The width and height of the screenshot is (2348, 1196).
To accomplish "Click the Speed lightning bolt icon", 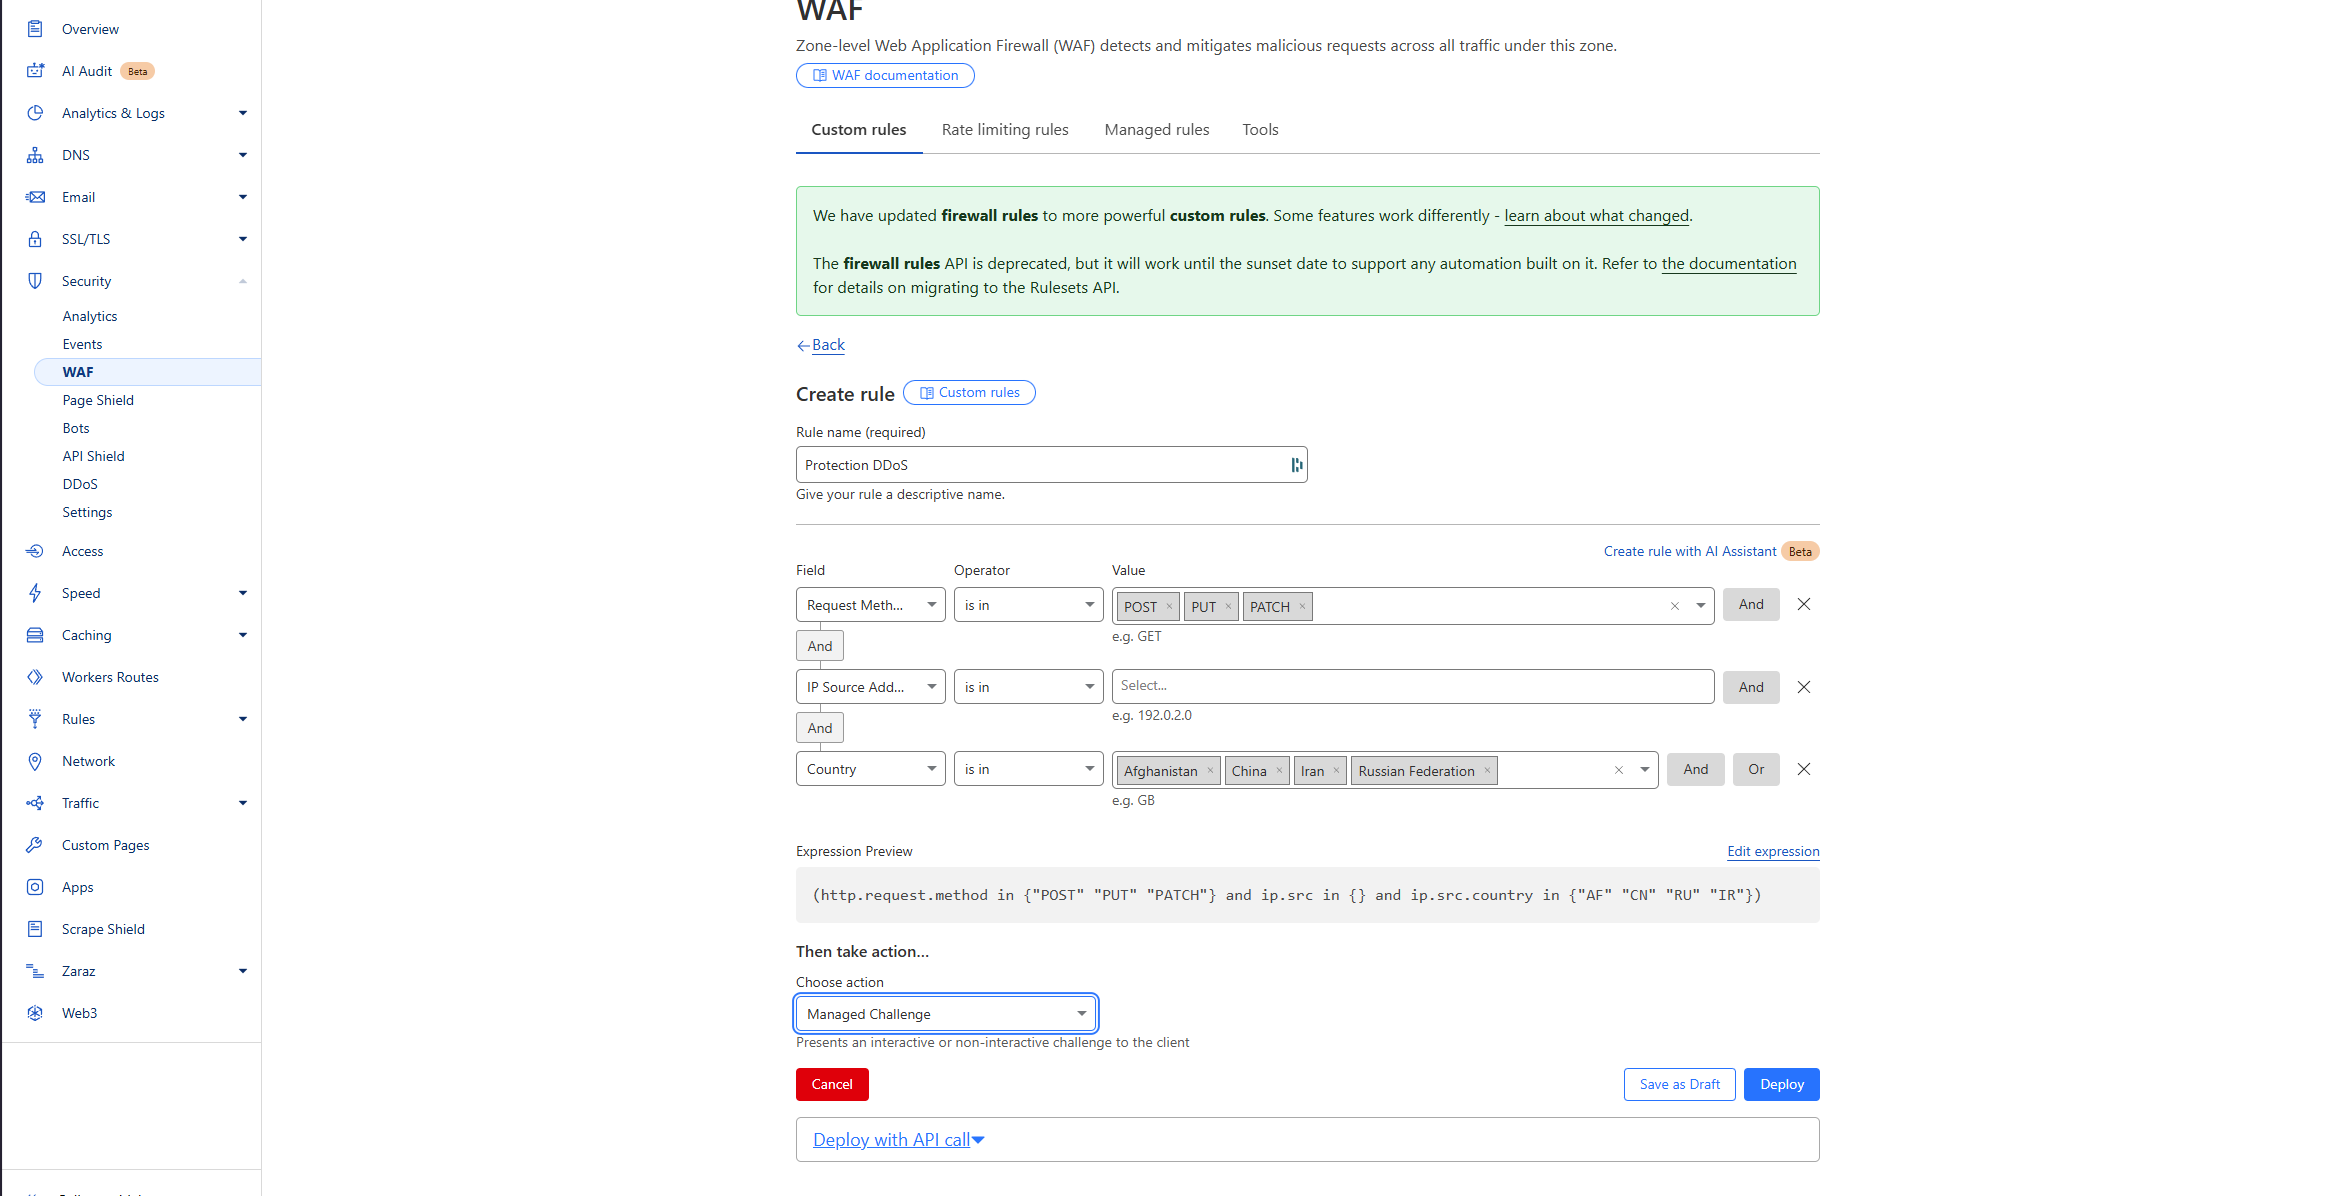I will click(35, 593).
